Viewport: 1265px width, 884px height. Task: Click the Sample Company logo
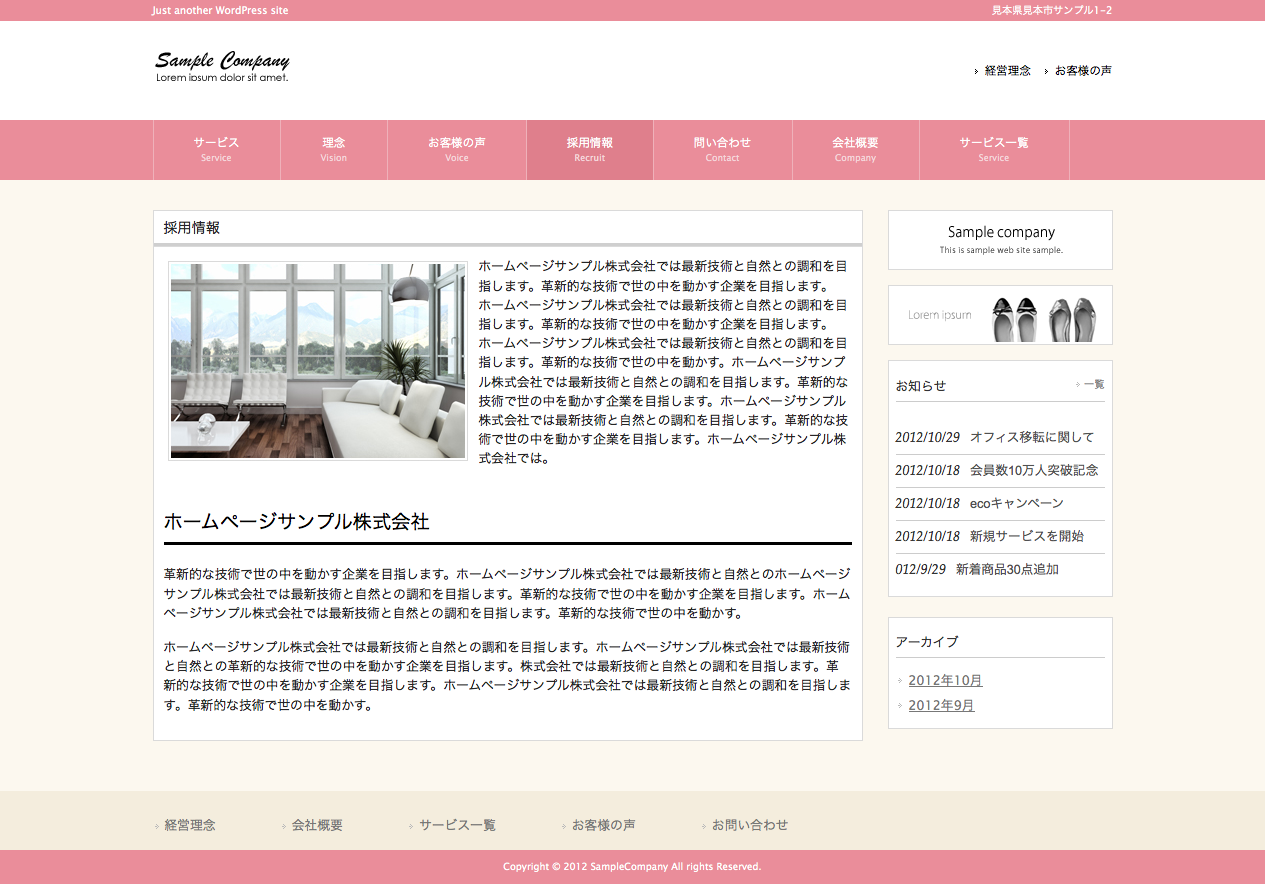(222, 67)
